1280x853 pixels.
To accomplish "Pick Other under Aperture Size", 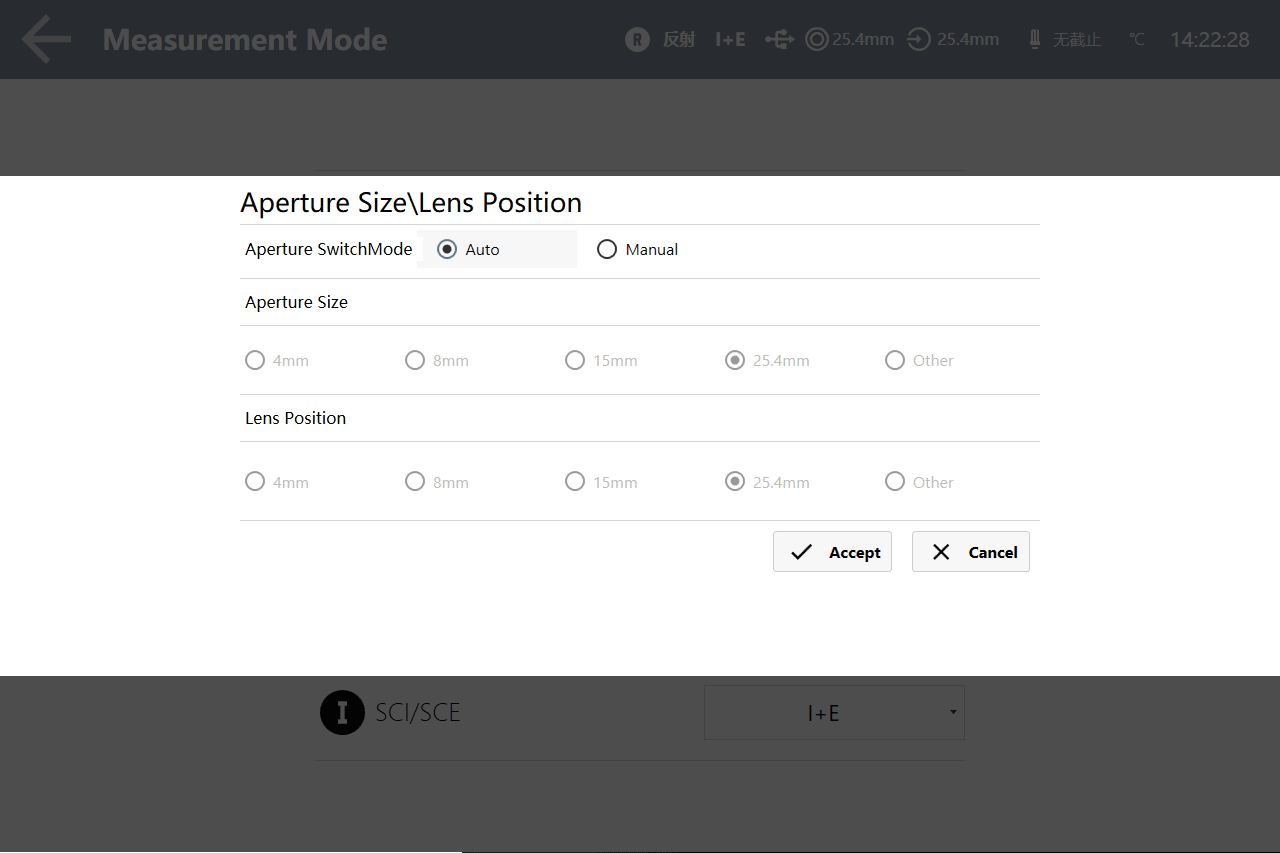I will pos(895,361).
